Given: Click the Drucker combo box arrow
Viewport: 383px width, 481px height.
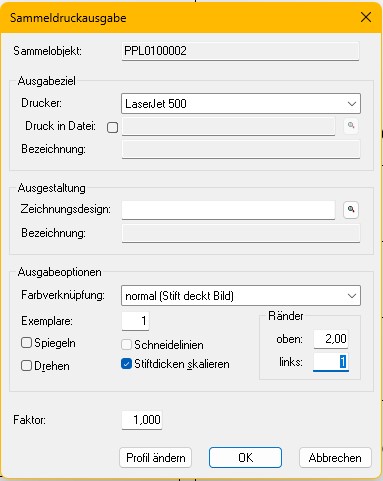Looking at the screenshot, I should (x=352, y=104).
